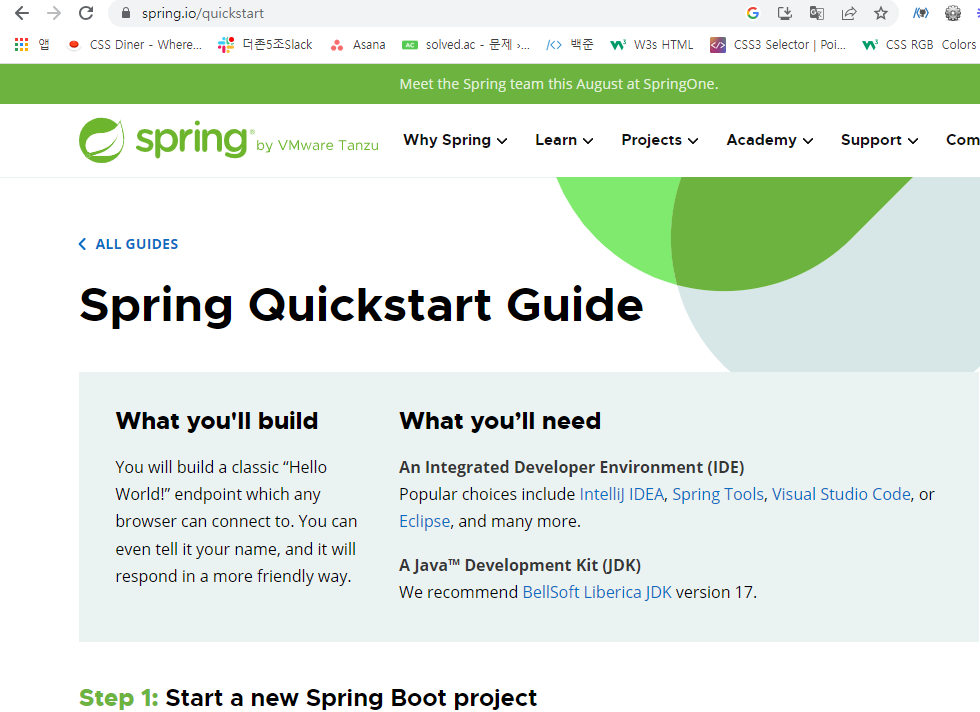Viewport: 980px width, 712px height.
Task: Open the gear-shaped extension icon
Action: tap(952, 13)
